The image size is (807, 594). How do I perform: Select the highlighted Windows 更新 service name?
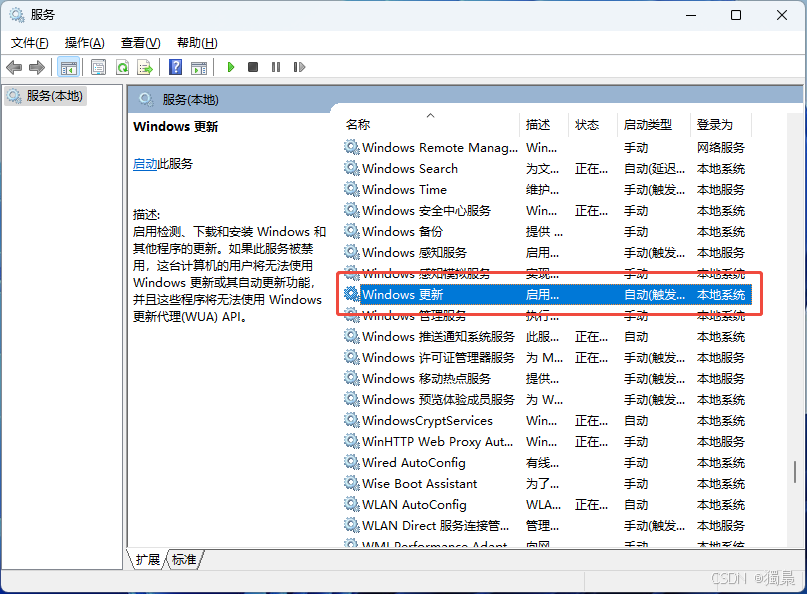(403, 295)
